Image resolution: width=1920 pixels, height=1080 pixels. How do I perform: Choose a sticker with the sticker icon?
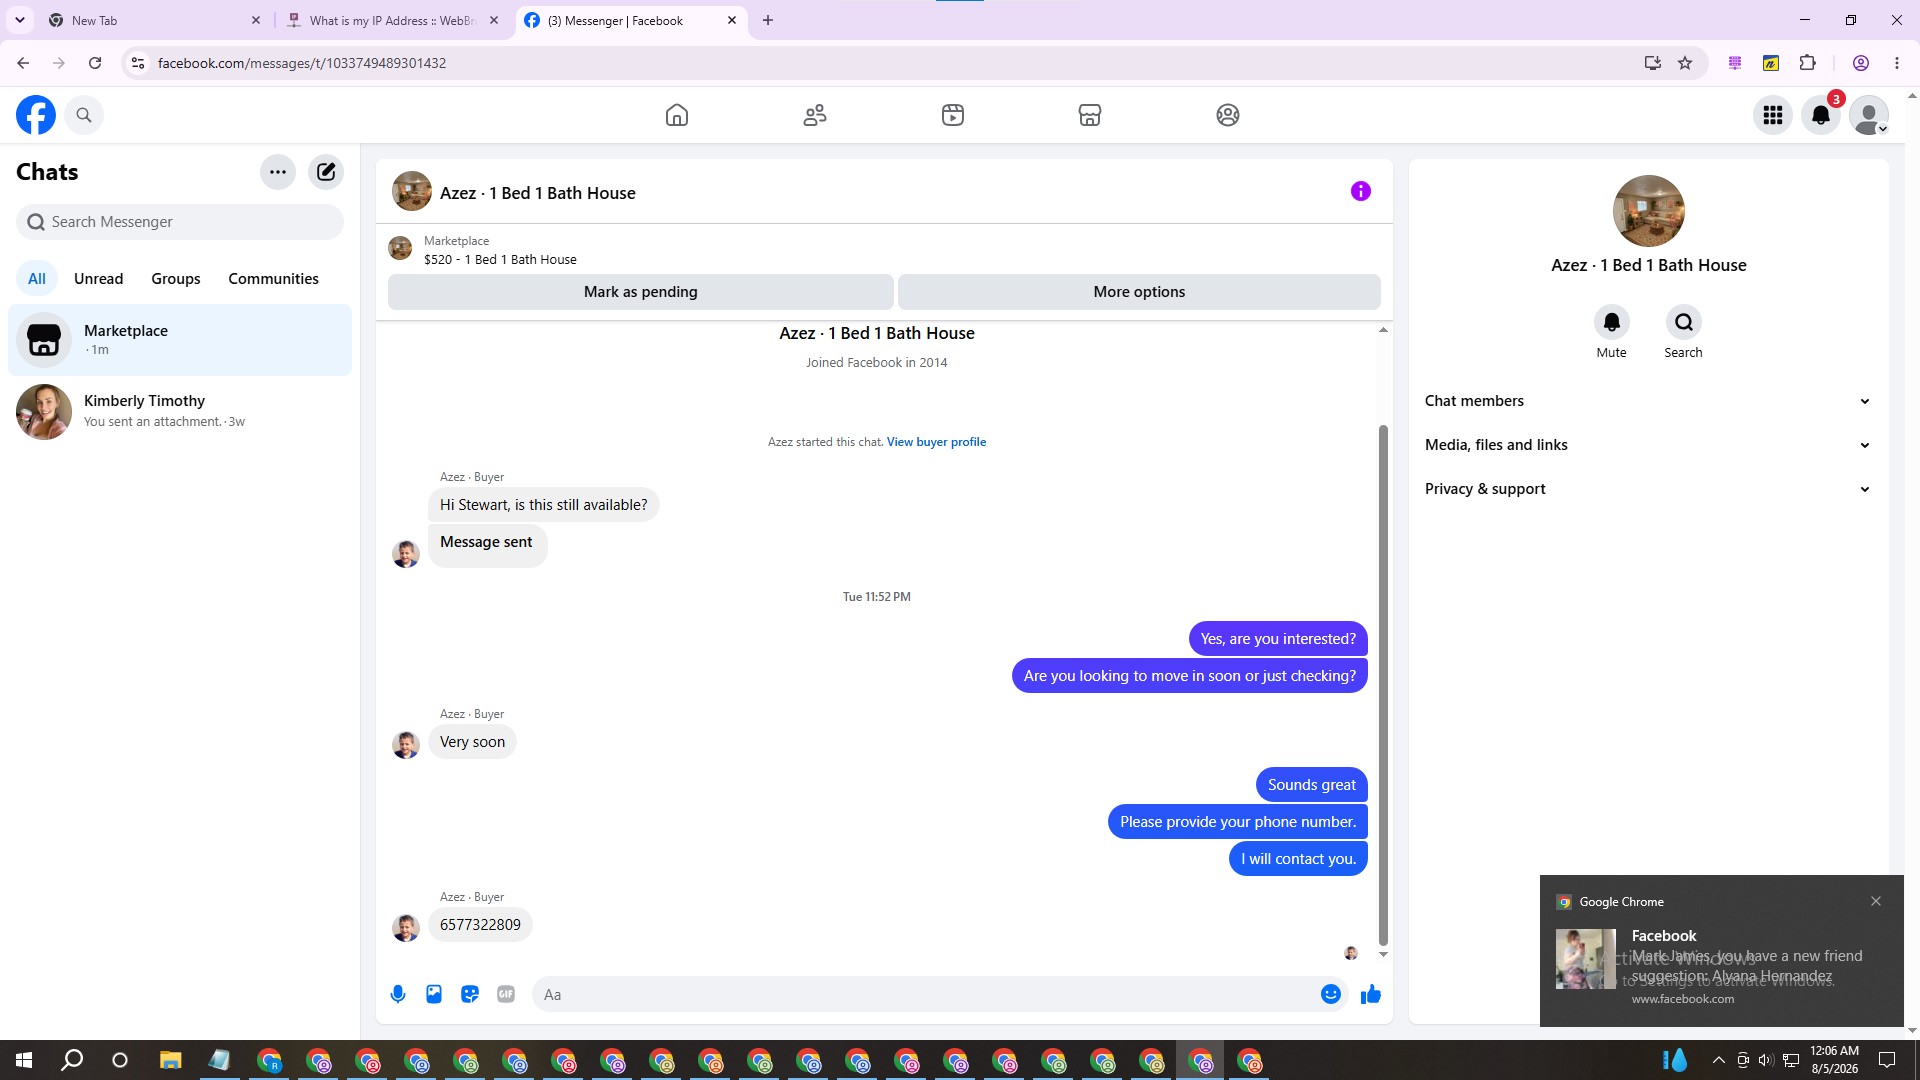[470, 994]
